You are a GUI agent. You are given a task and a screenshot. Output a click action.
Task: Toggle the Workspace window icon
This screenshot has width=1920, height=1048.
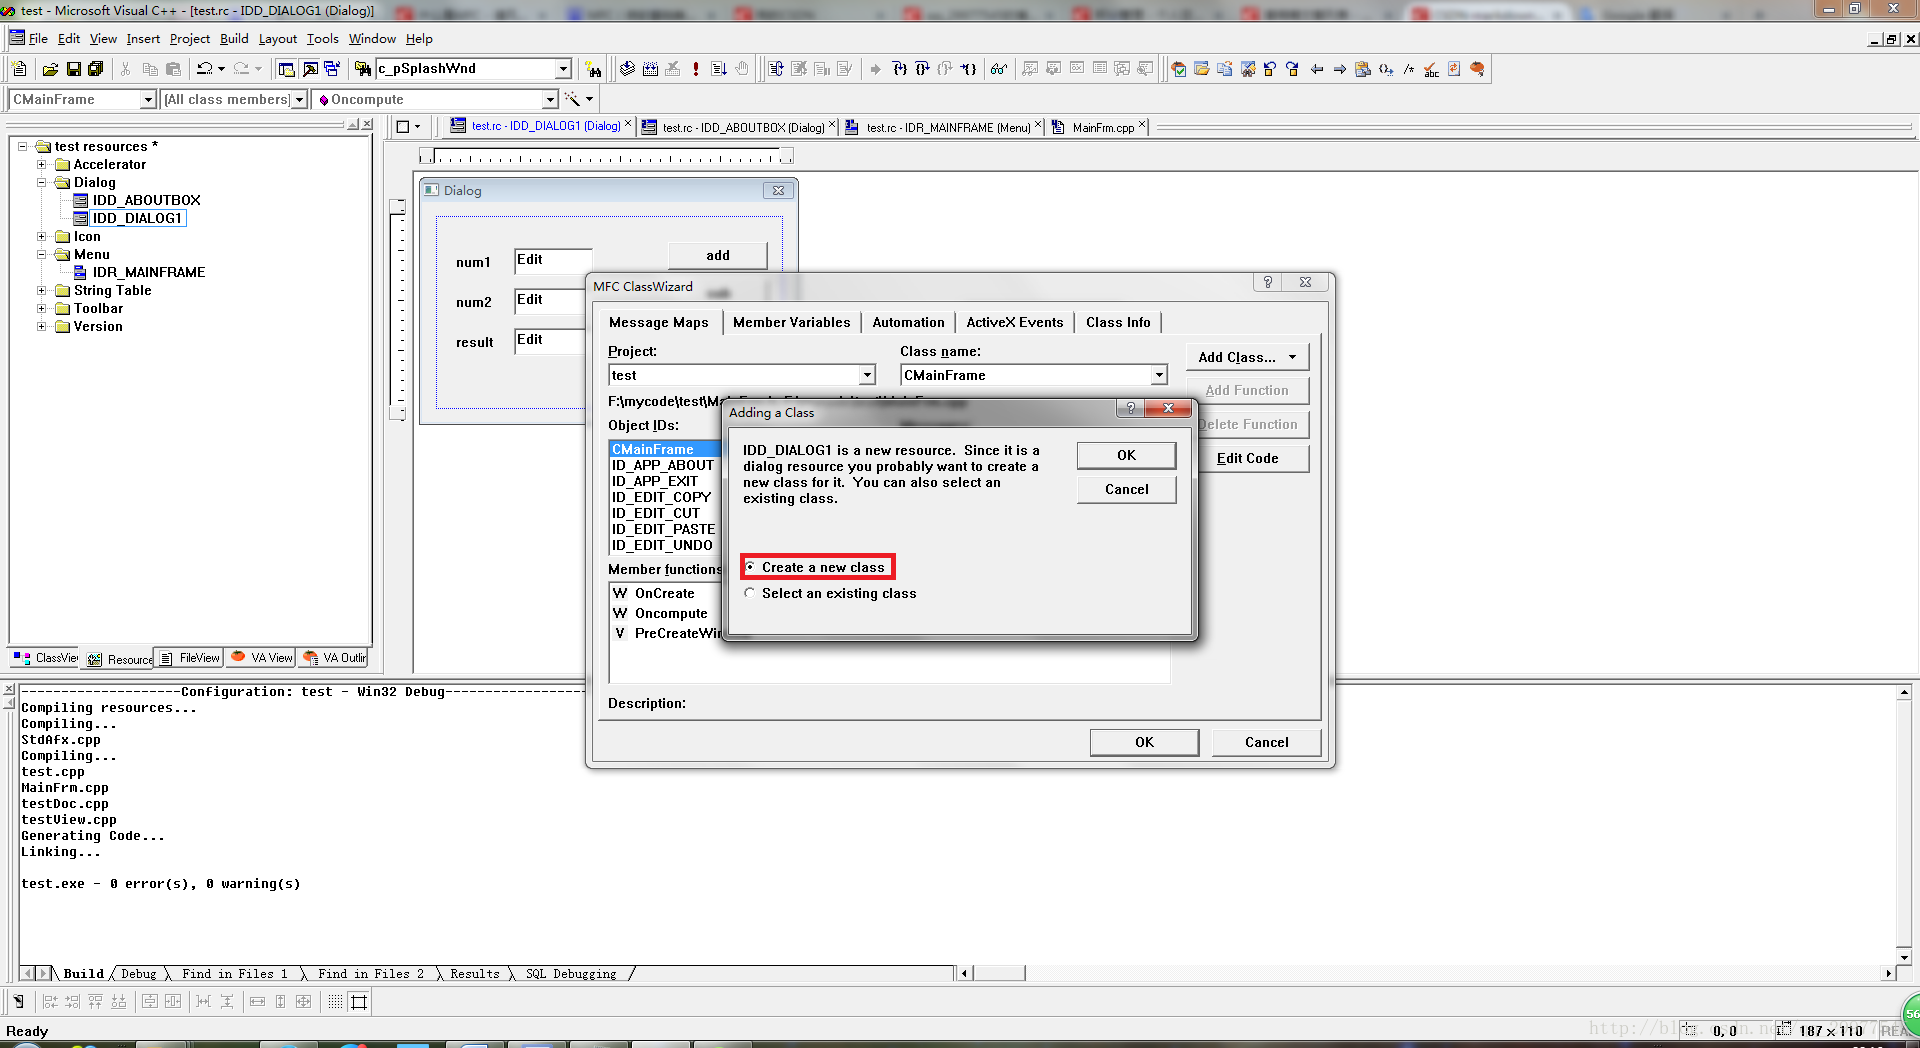[x=287, y=69]
